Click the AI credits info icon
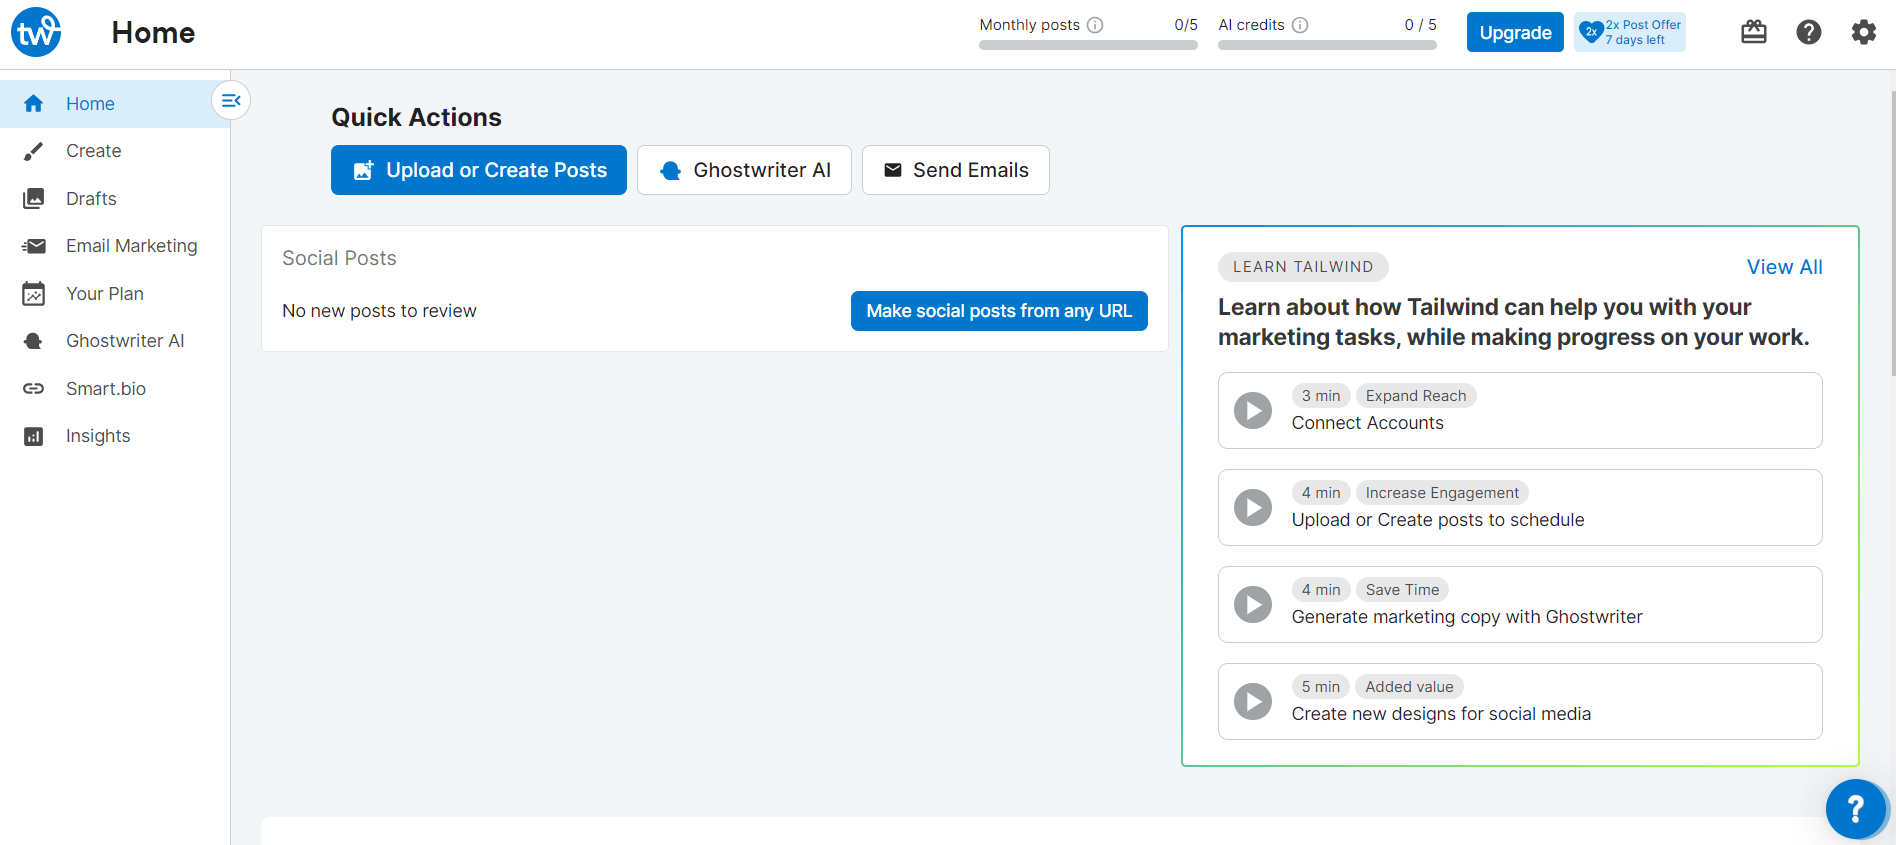1896x845 pixels. 1300,25
